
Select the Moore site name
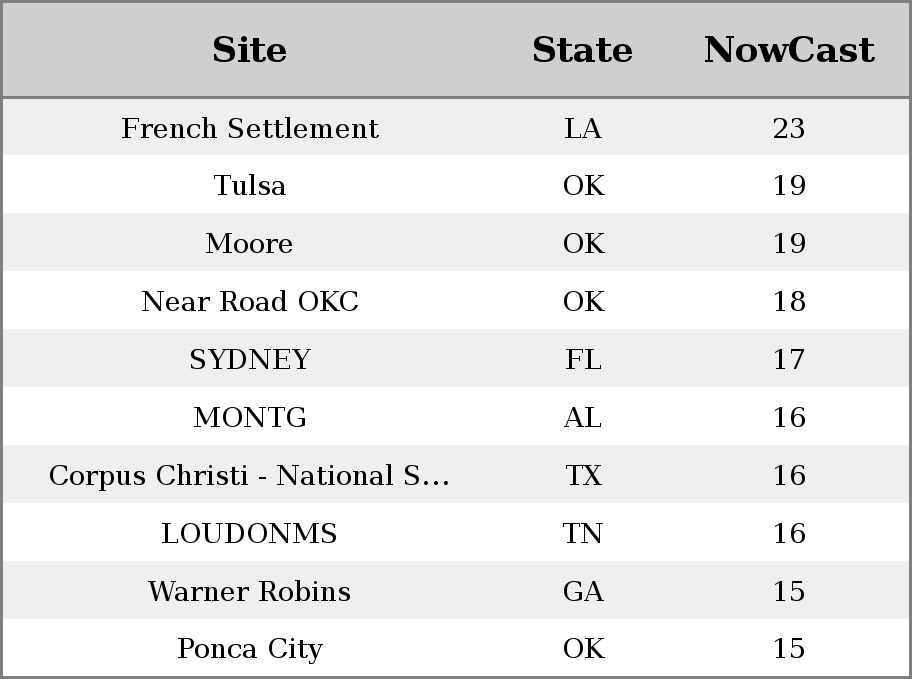[249, 243]
